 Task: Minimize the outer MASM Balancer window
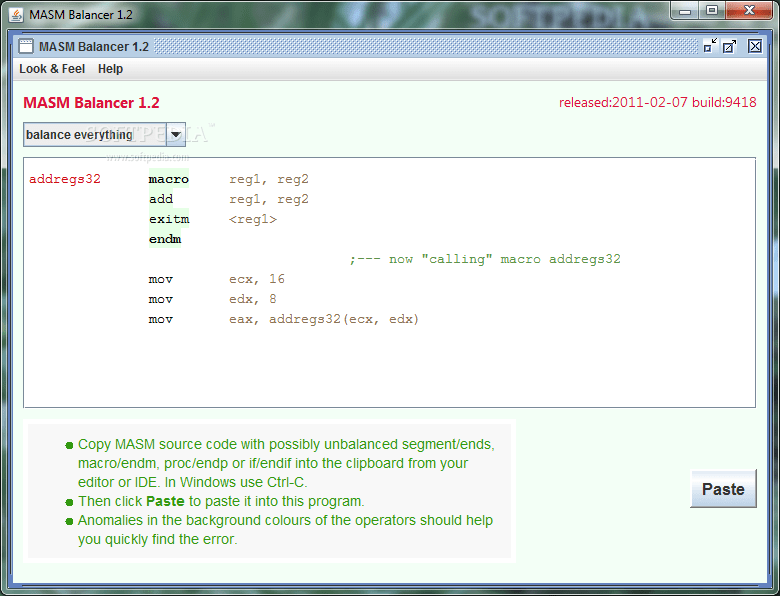(685, 10)
